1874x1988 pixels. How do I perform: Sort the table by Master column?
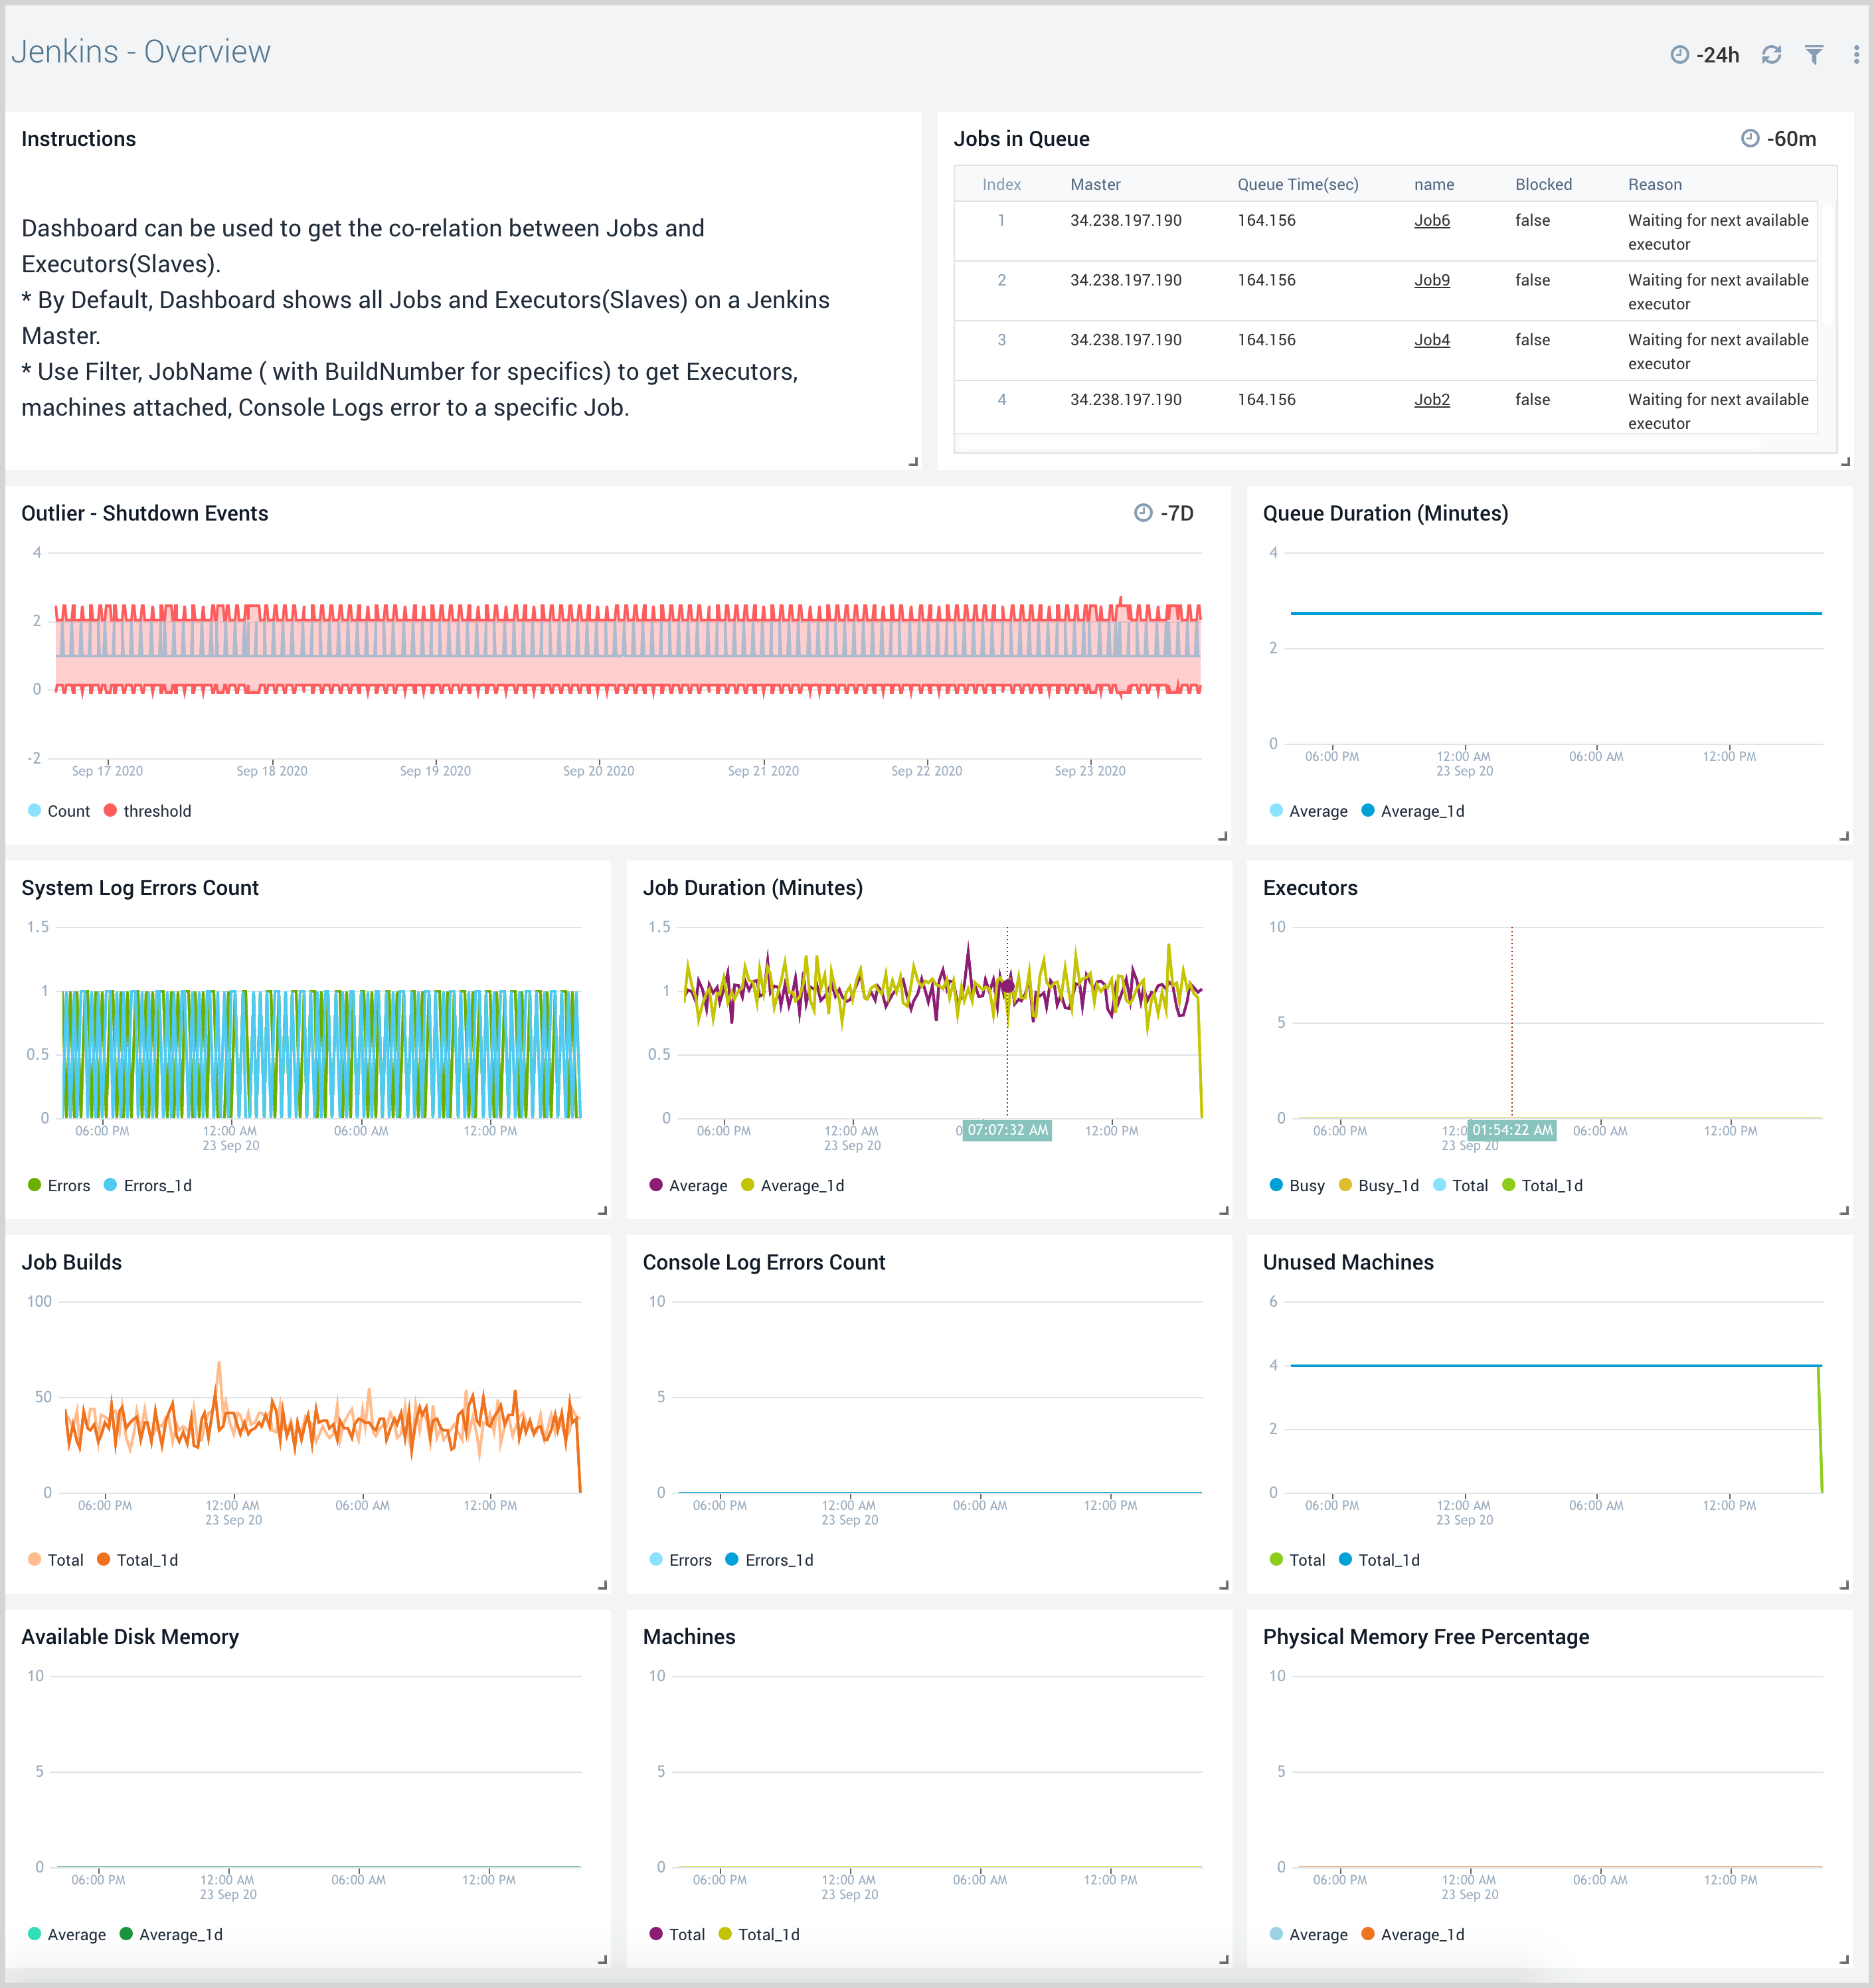(1095, 184)
